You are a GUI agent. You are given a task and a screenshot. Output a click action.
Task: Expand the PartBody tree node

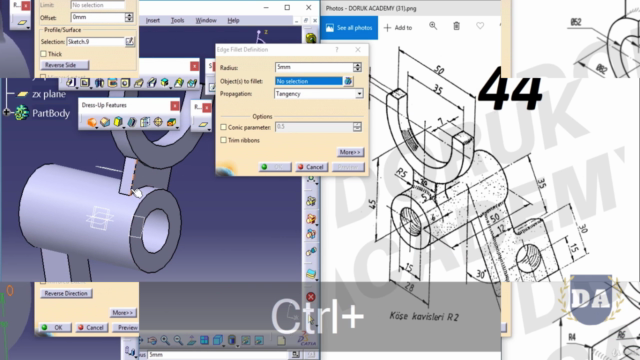click(x=6, y=112)
